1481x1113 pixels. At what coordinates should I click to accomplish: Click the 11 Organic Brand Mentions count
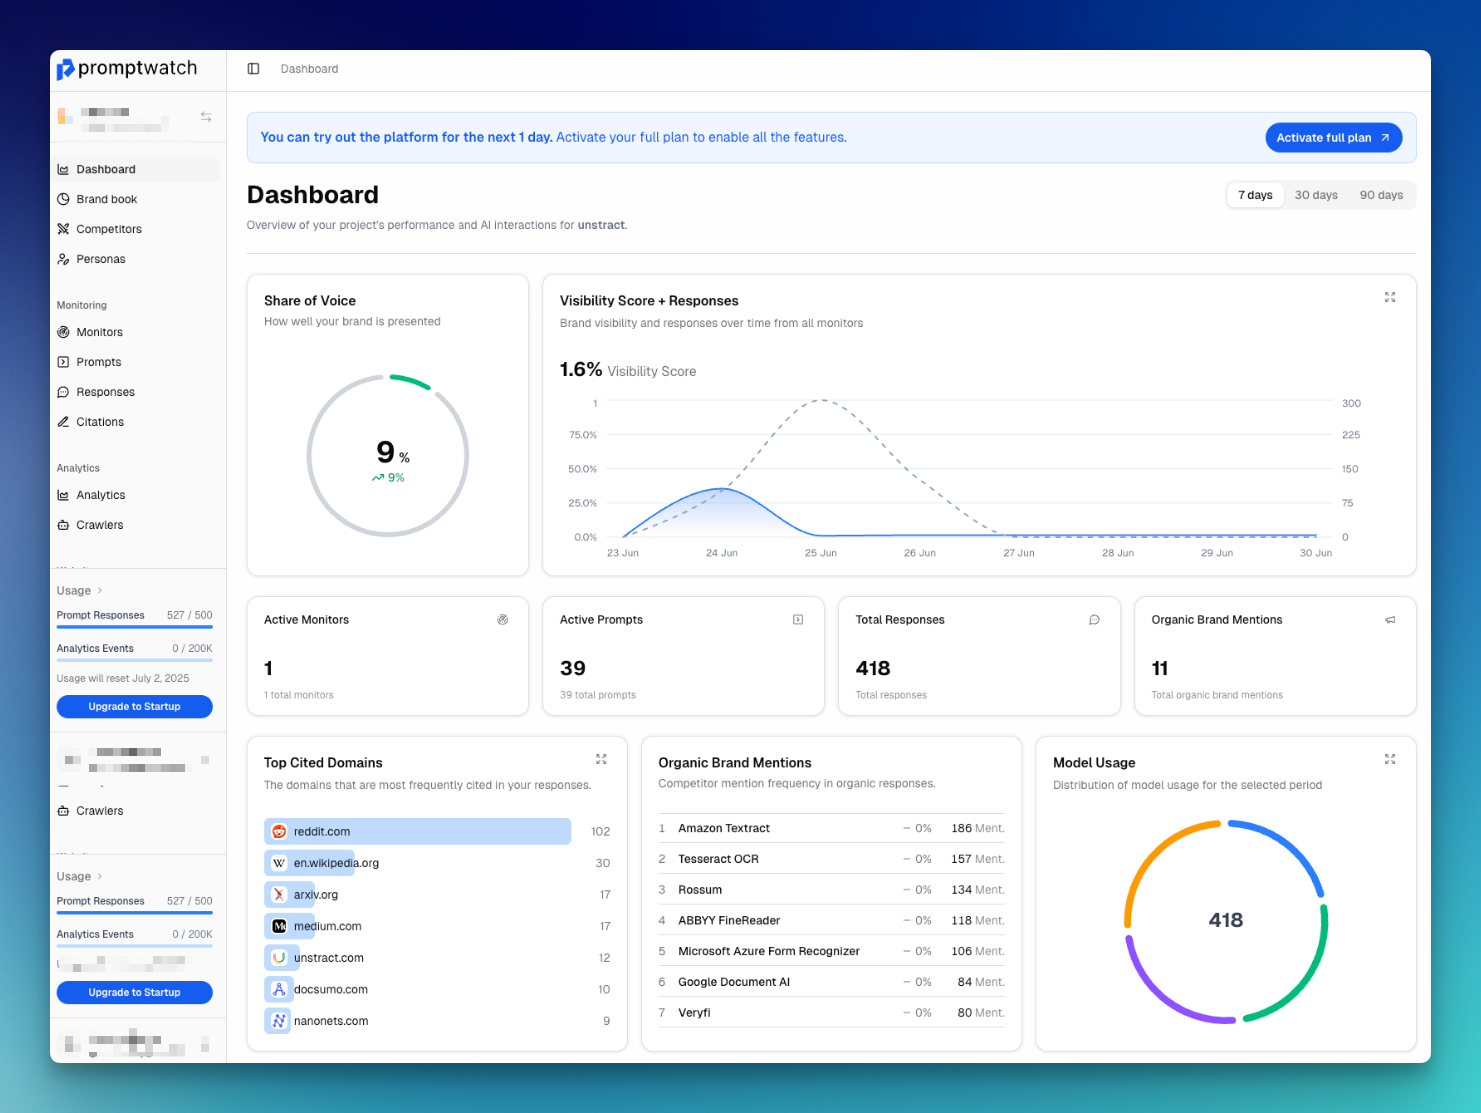(x=1160, y=668)
